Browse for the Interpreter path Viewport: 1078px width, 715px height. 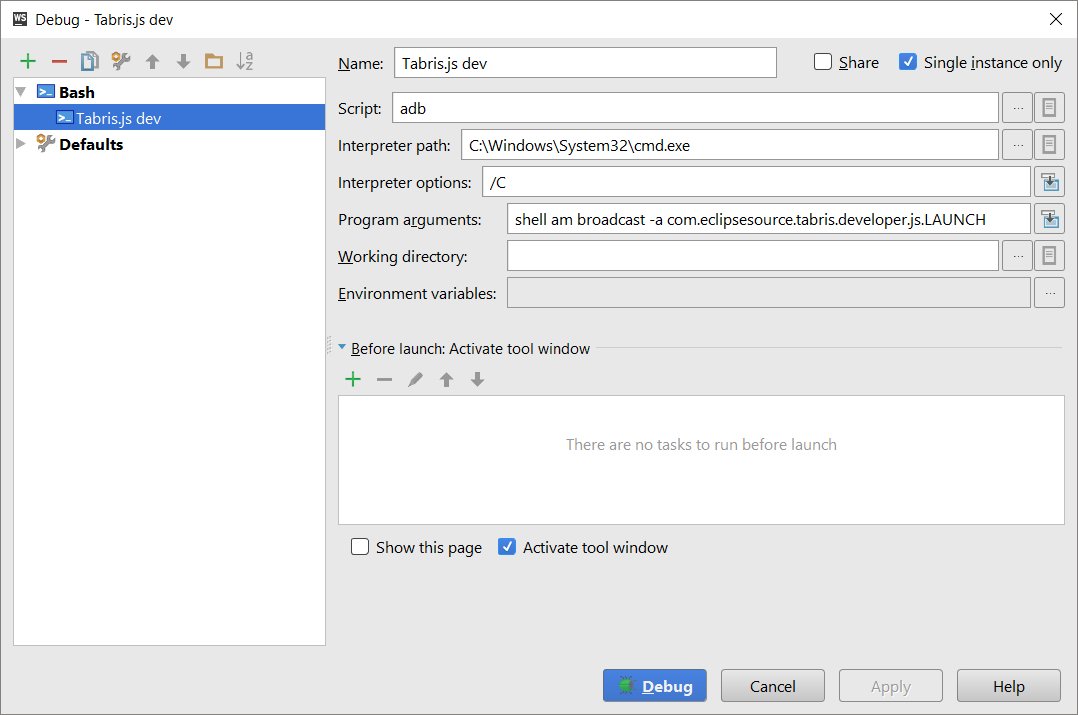tap(1018, 145)
